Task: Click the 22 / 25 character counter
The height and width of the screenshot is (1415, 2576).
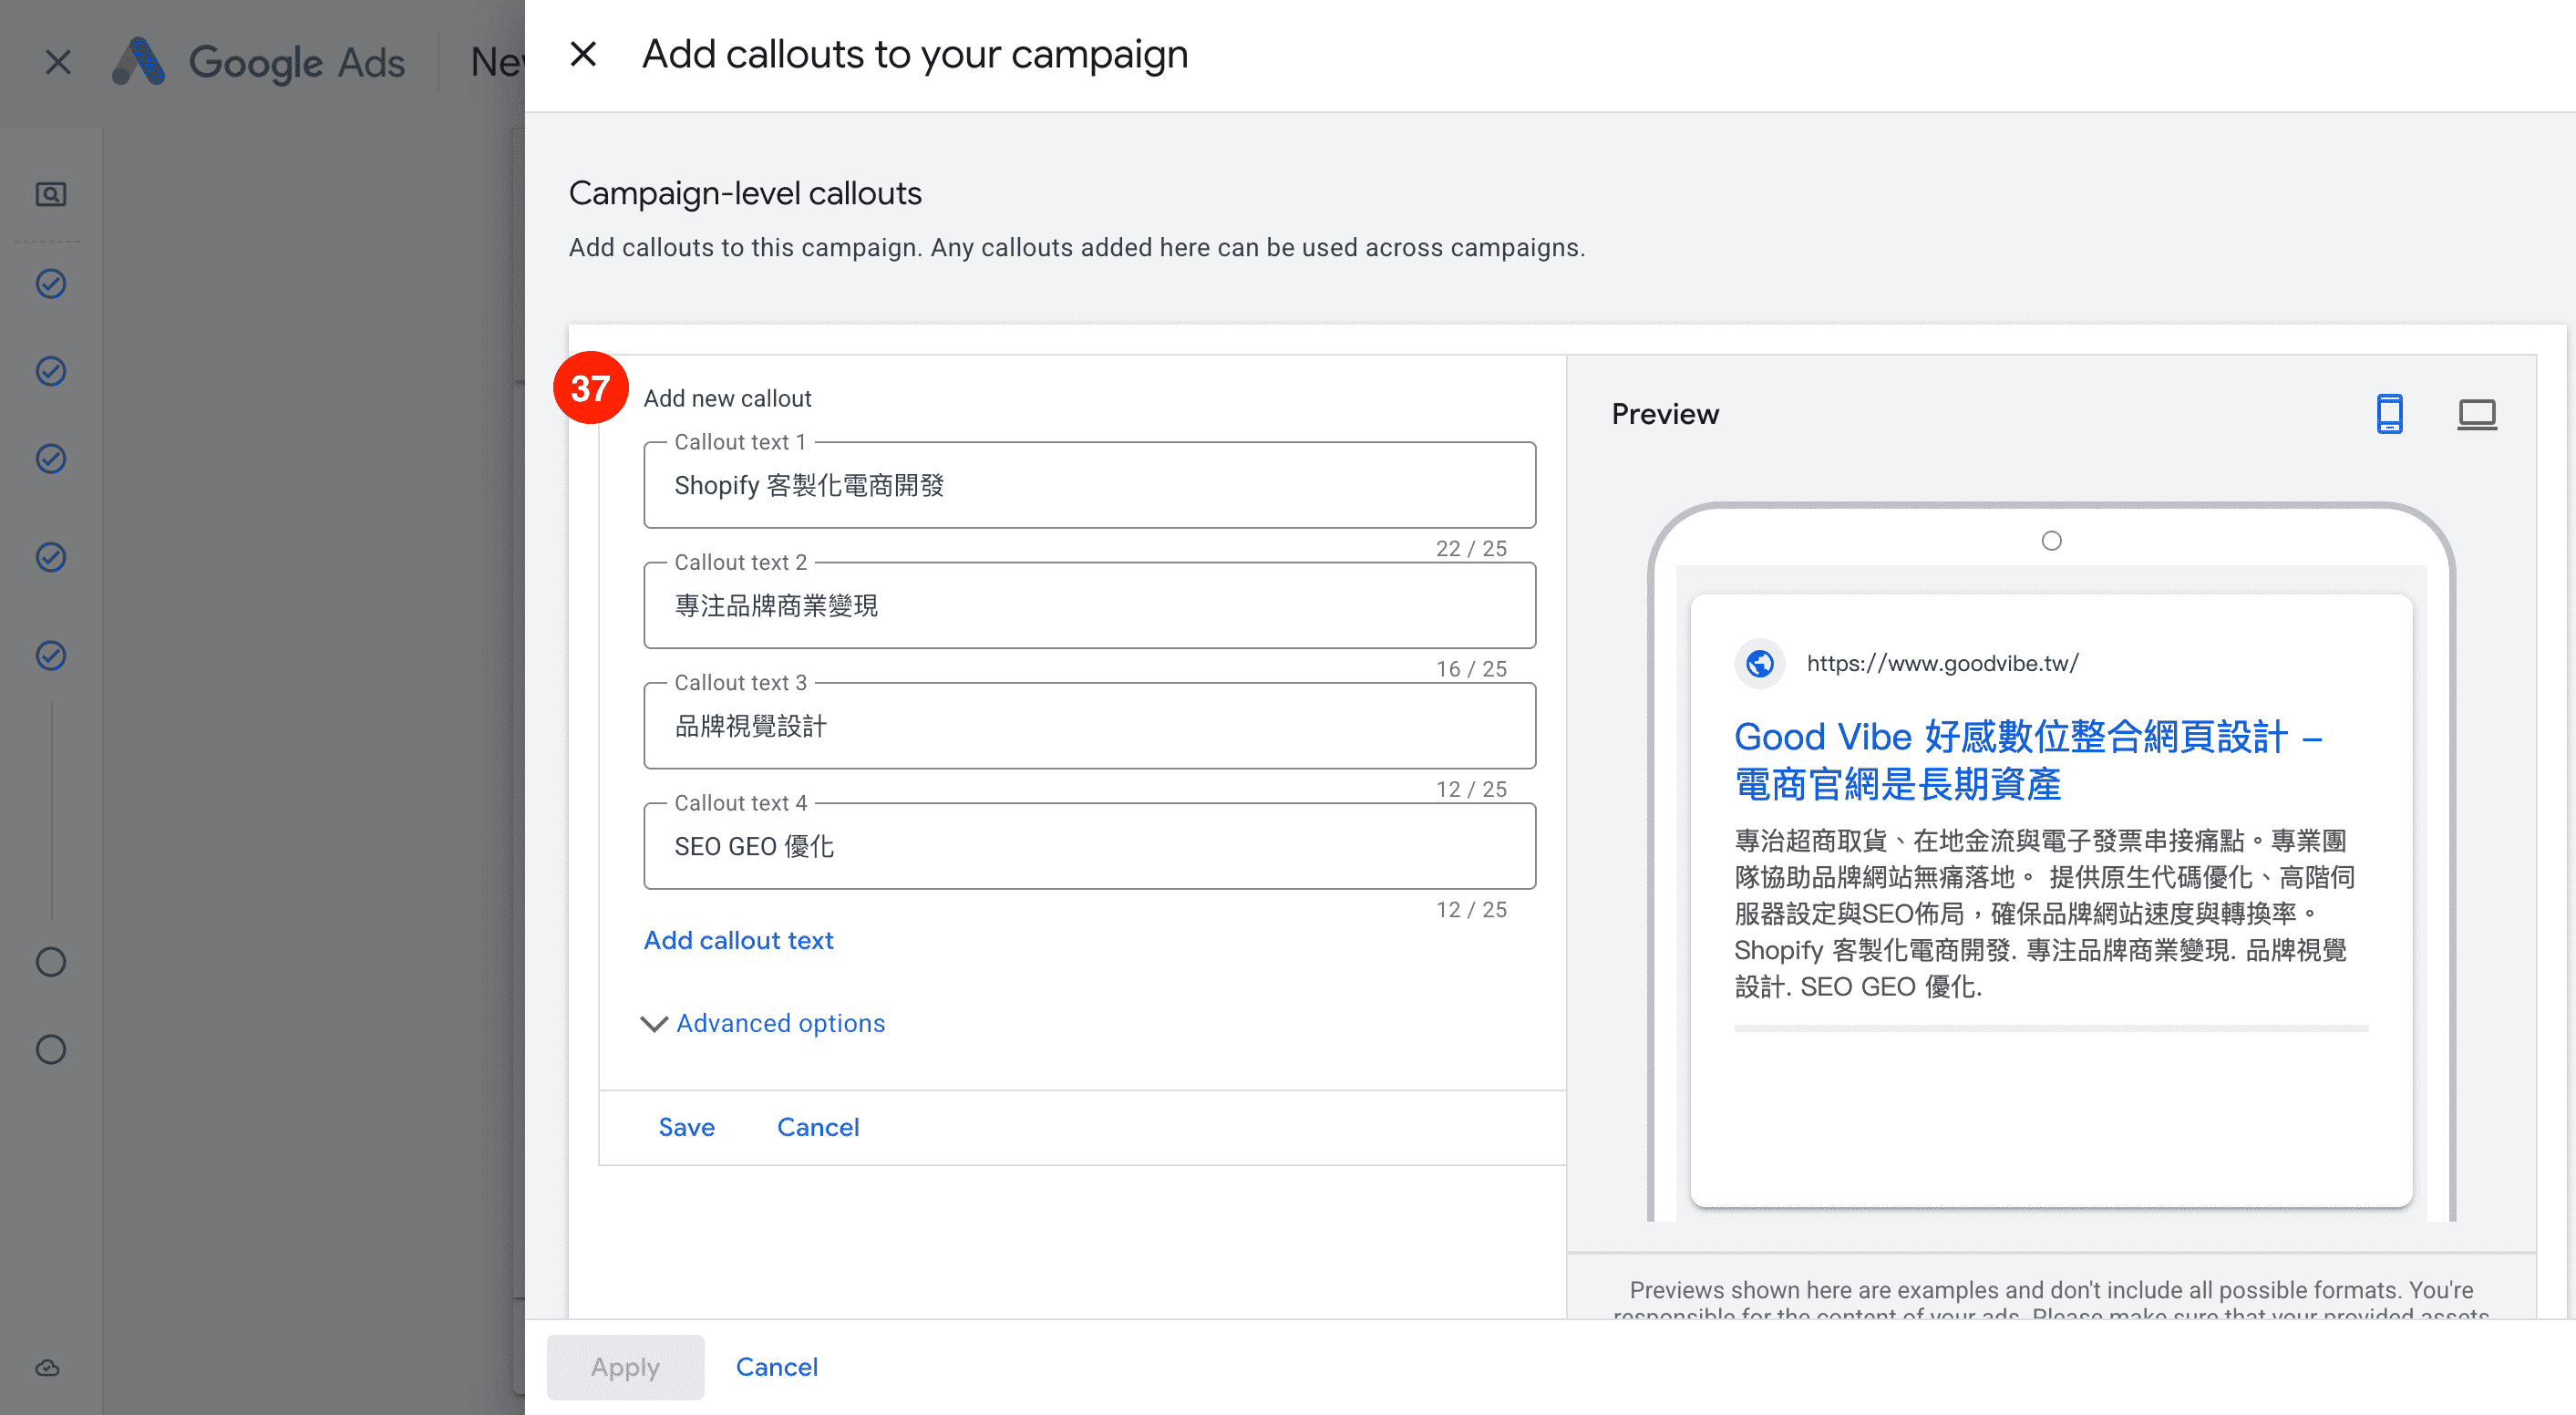Action: [x=1471, y=549]
